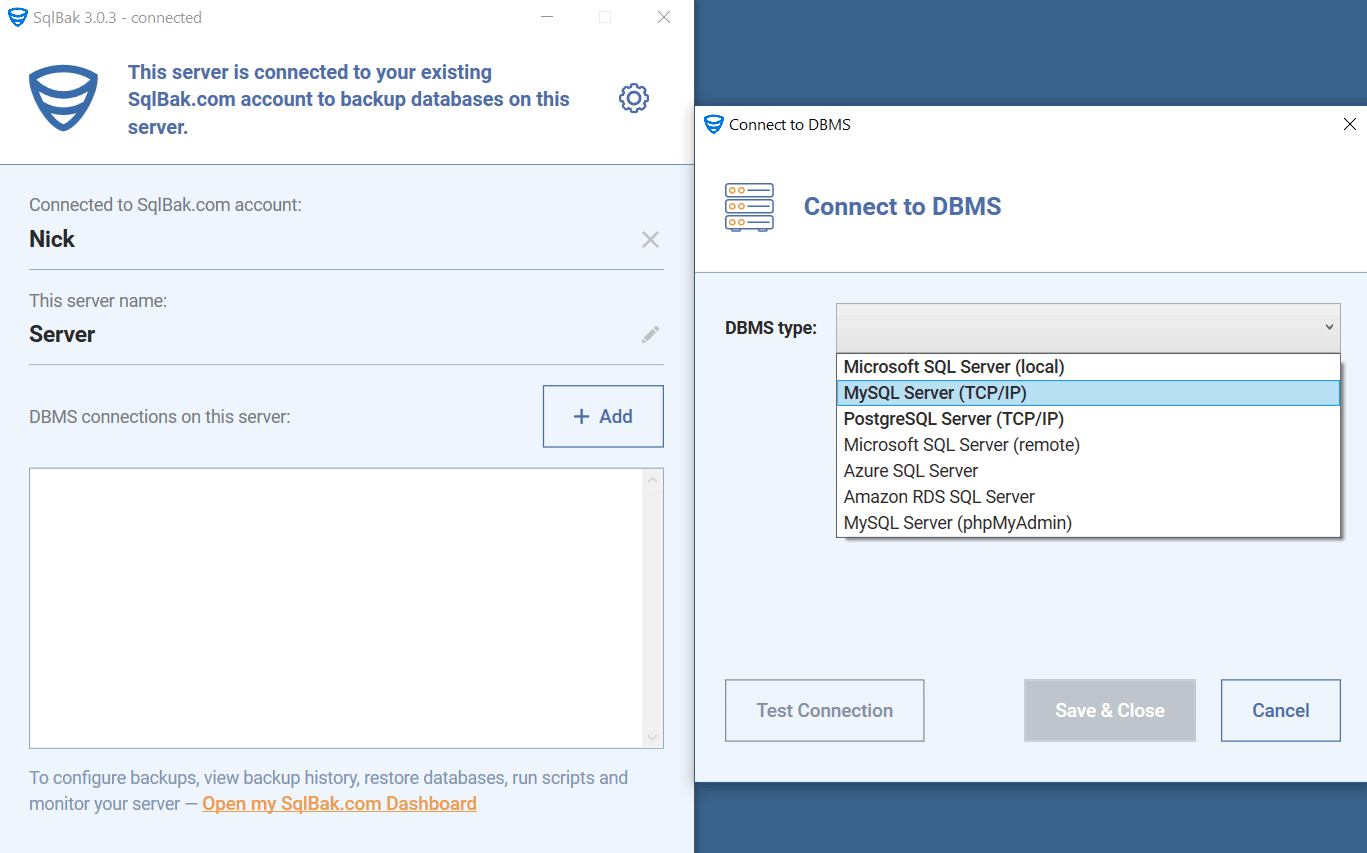Click the large shield logo in the header
Screen dimensions: 1367x853
(x=63, y=97)
